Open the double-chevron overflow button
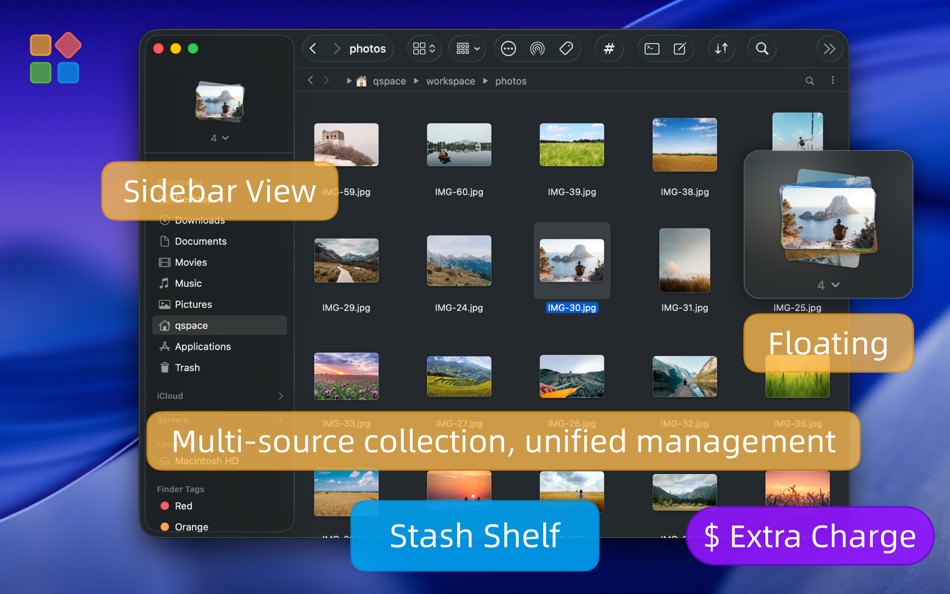Viewport: 950px width, 594px height. pyautogui.click(x=828, y=48)
